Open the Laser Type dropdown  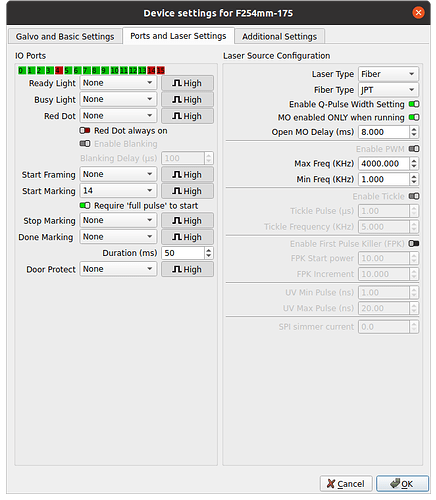coord(388,74)
